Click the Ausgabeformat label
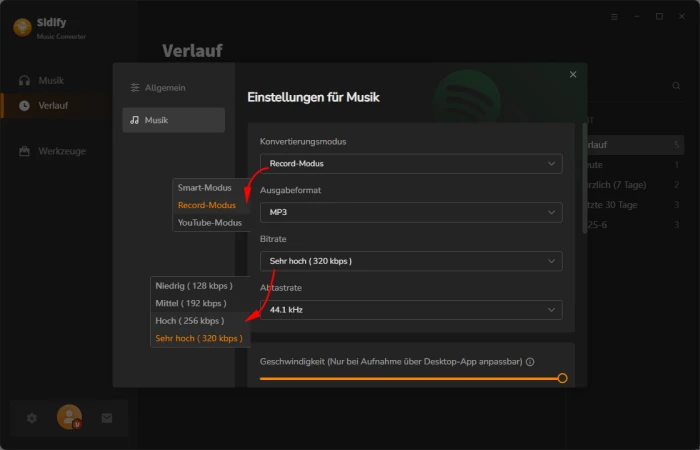Screen dimensions: 700x450 click(x=291, y=190)
